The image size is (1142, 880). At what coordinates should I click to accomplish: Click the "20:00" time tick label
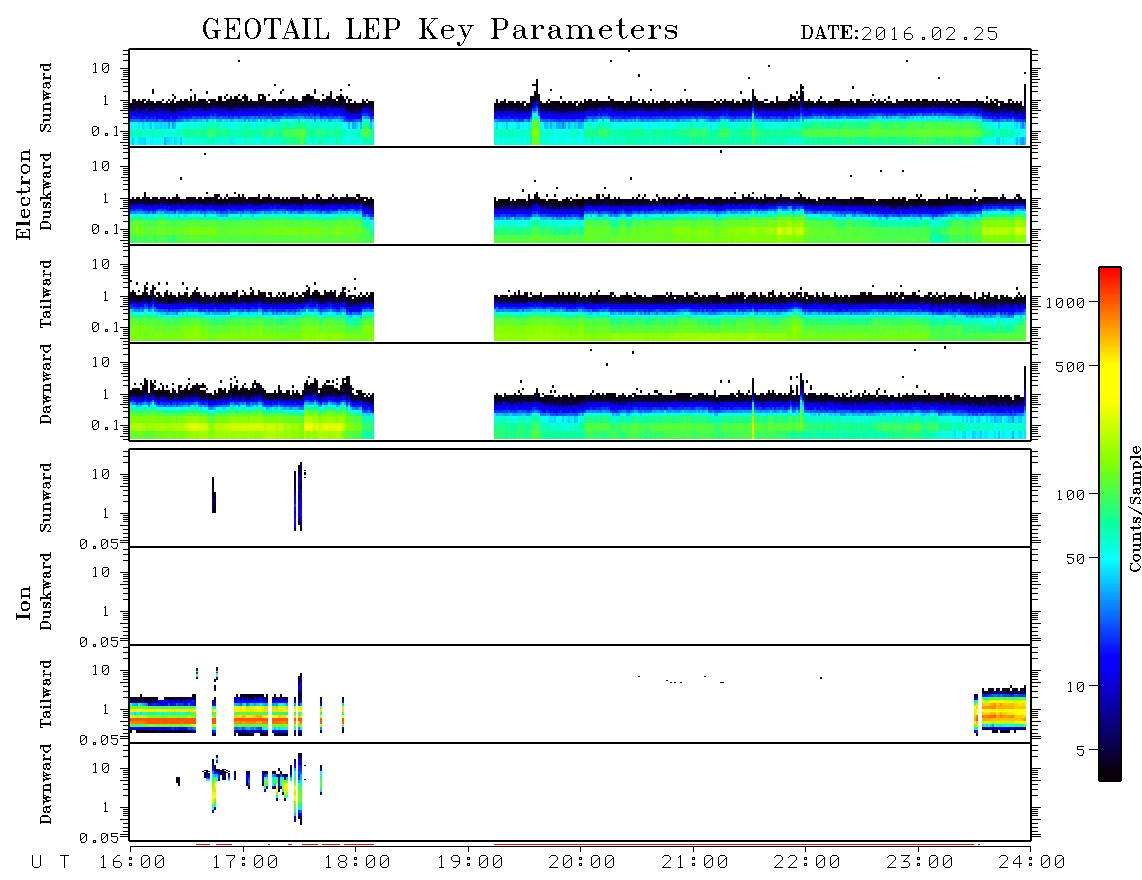tap(582, 863)
